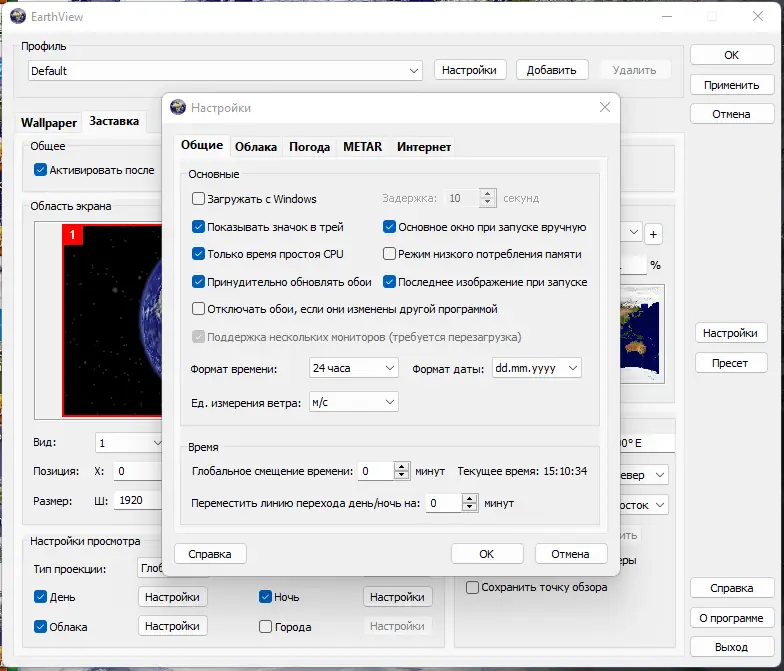Click OK button in main EarthView window
Screen dimensions: 784x671
pos(732,55)
